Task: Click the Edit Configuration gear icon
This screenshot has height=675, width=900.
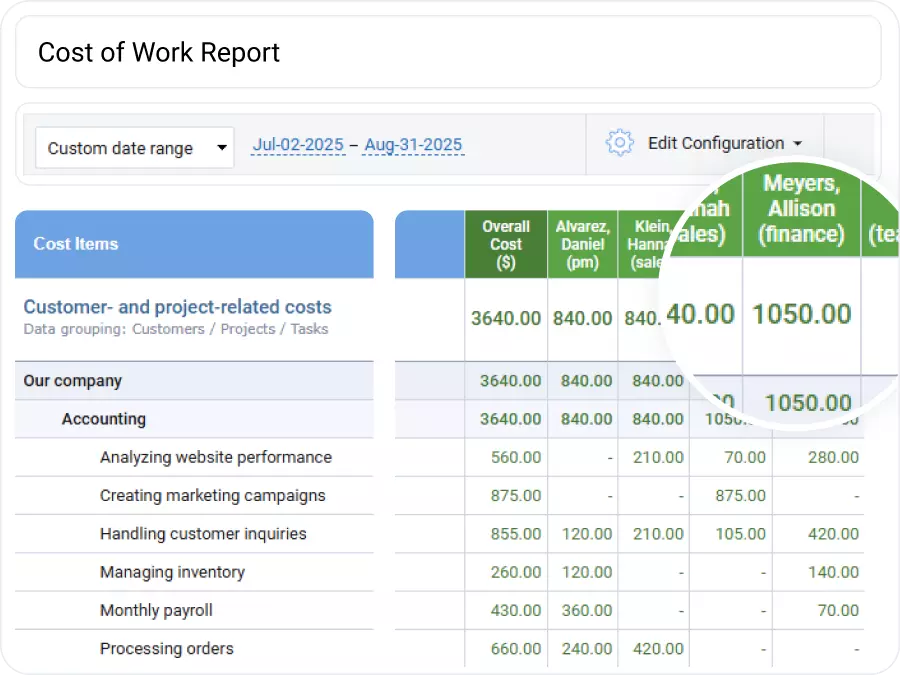Action: click(620, 142)
